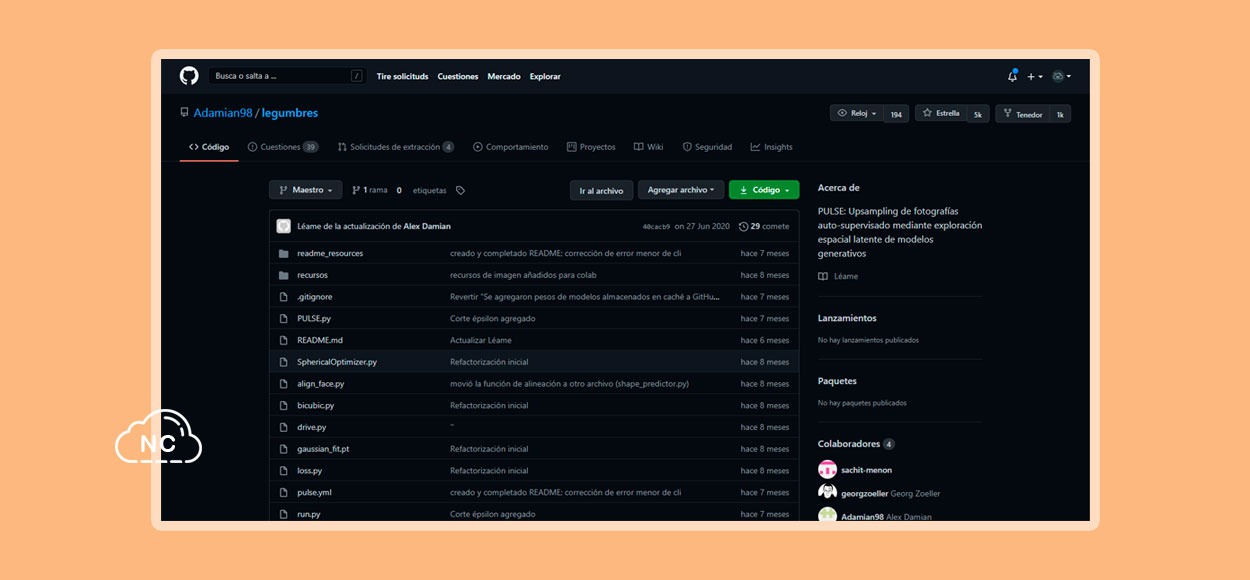Click the file icon next to pulse.yml

[x=284, y=493]
